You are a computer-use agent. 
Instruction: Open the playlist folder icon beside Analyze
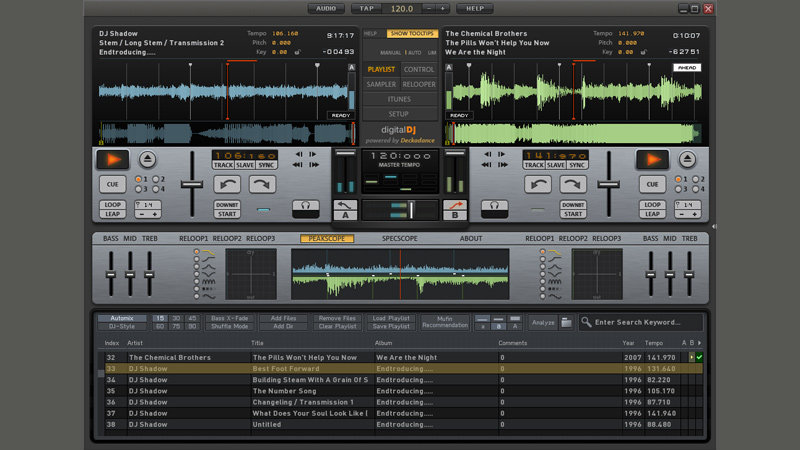[566, 322]
